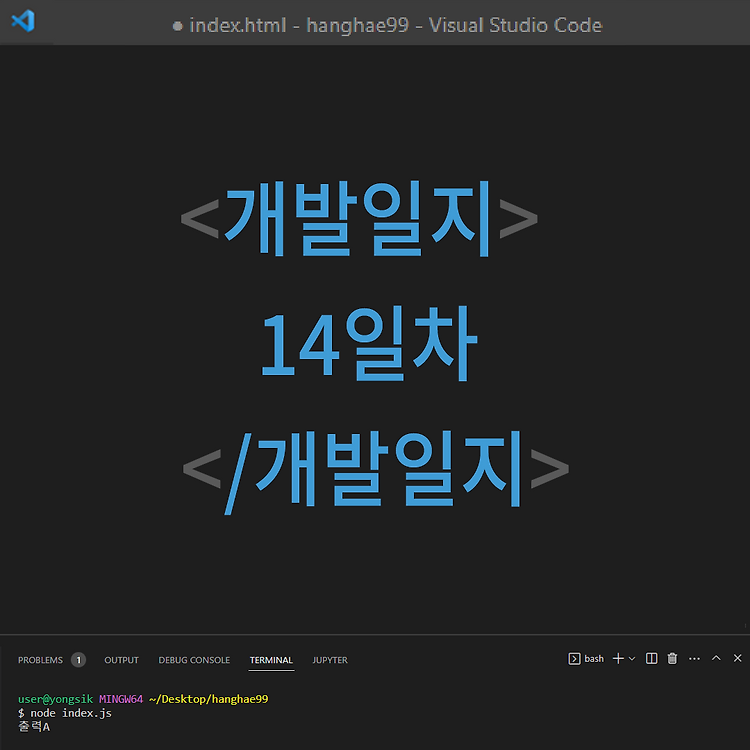This screenshot has height=750, width=750.
Task: Click the Visual Studio Code logo icon
Action: click(x=23, y=21)
